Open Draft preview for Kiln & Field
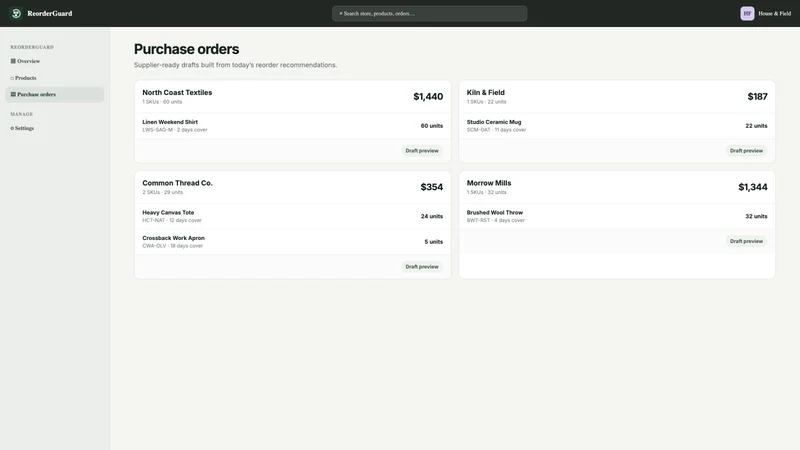This screenshot has height=450, width=800. click(x=746, y=151)
